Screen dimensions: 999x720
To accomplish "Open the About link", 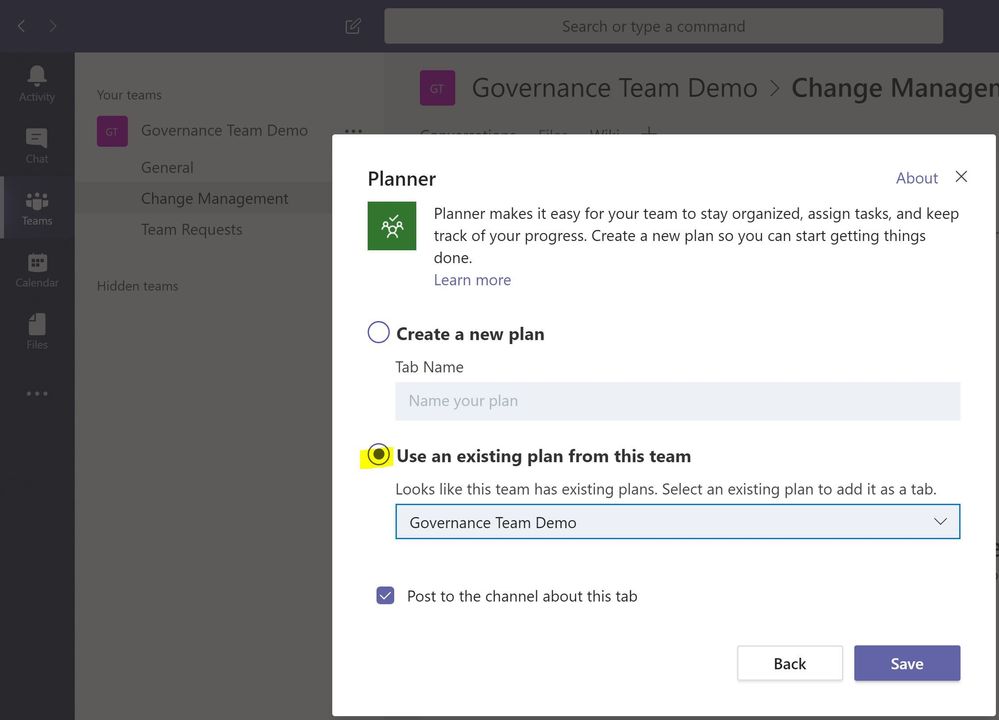I will pyautogui.click(x=917, y=178).
